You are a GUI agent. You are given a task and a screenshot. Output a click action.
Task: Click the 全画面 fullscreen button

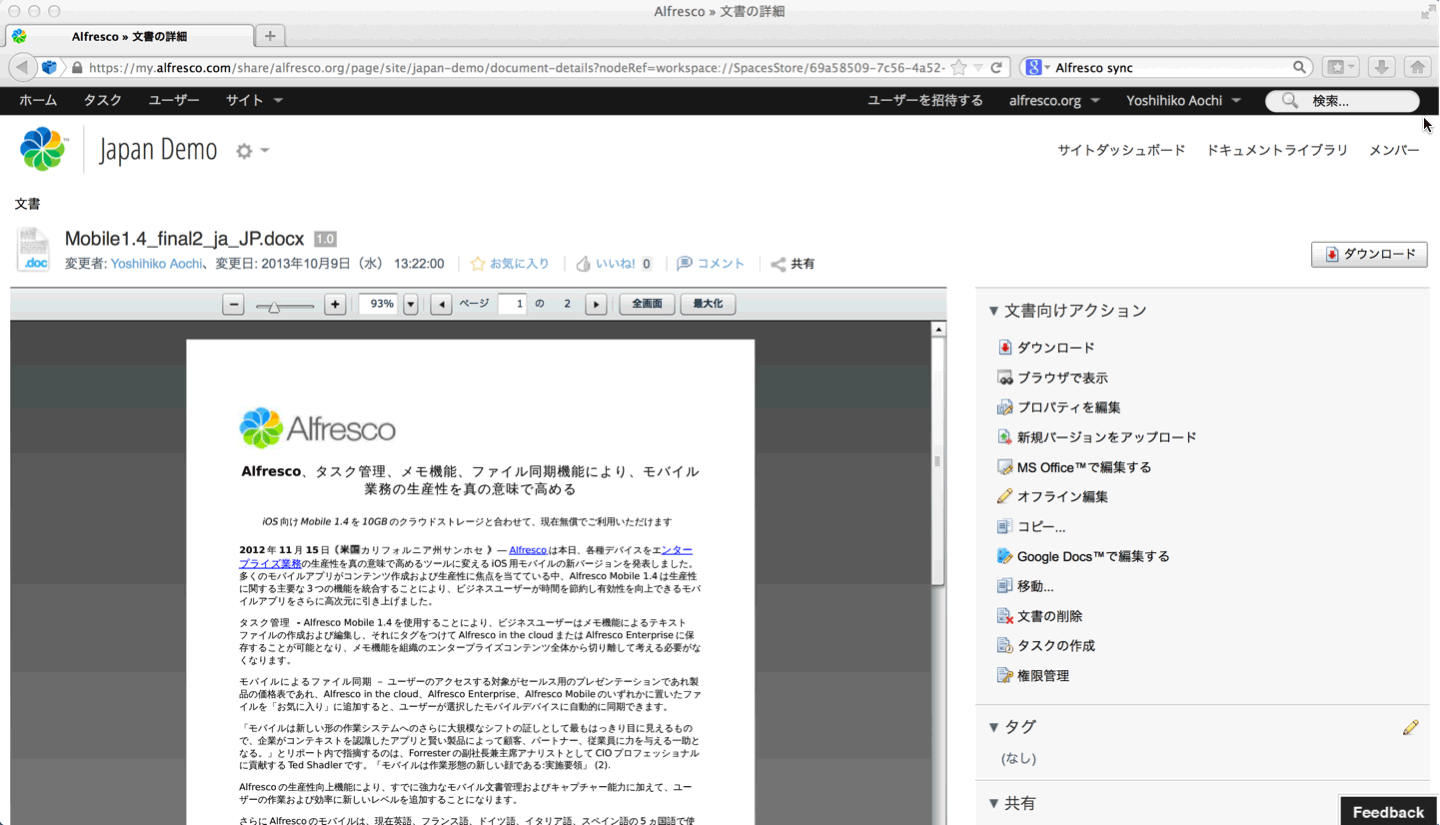coord(647,304)
